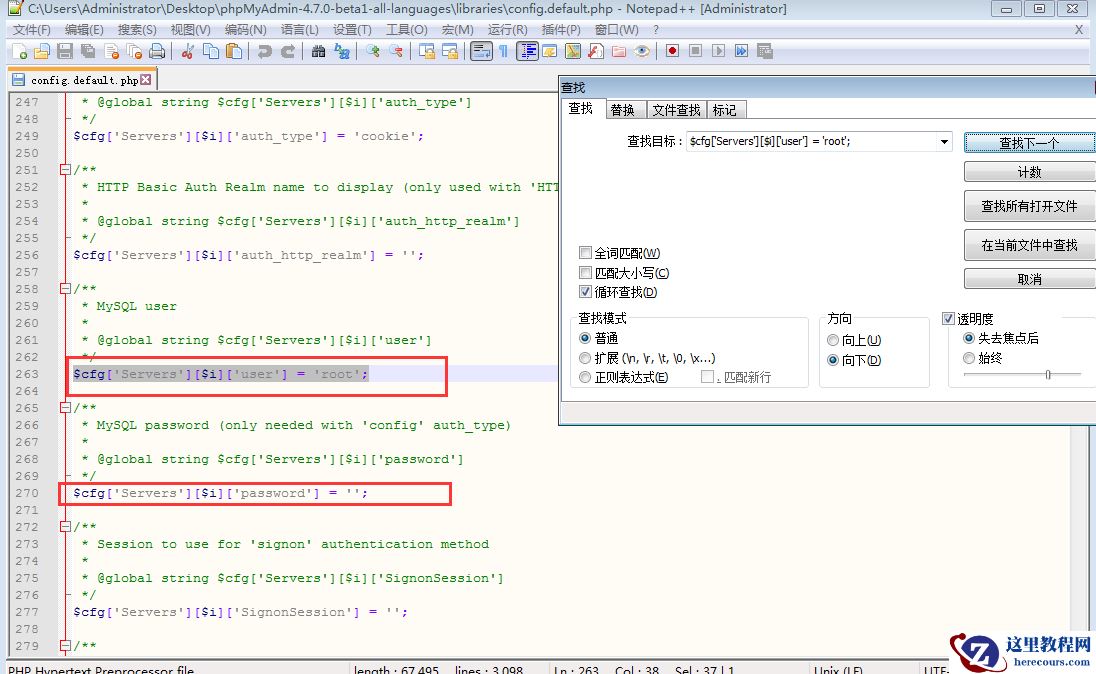Click the Zoom In magnifier icon
Image resolution: width=1096 pixels, height=674 pixels.
click(x=372, y=51)
